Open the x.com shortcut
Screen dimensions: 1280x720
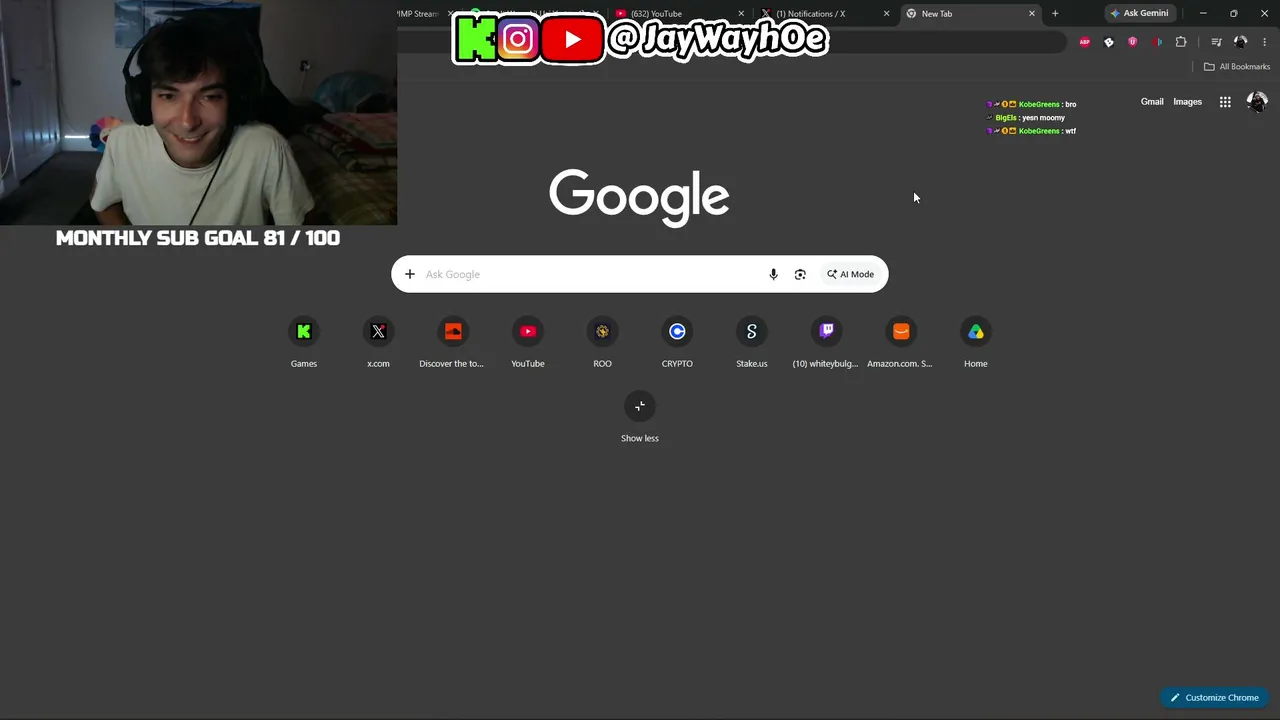coord(378,343)
